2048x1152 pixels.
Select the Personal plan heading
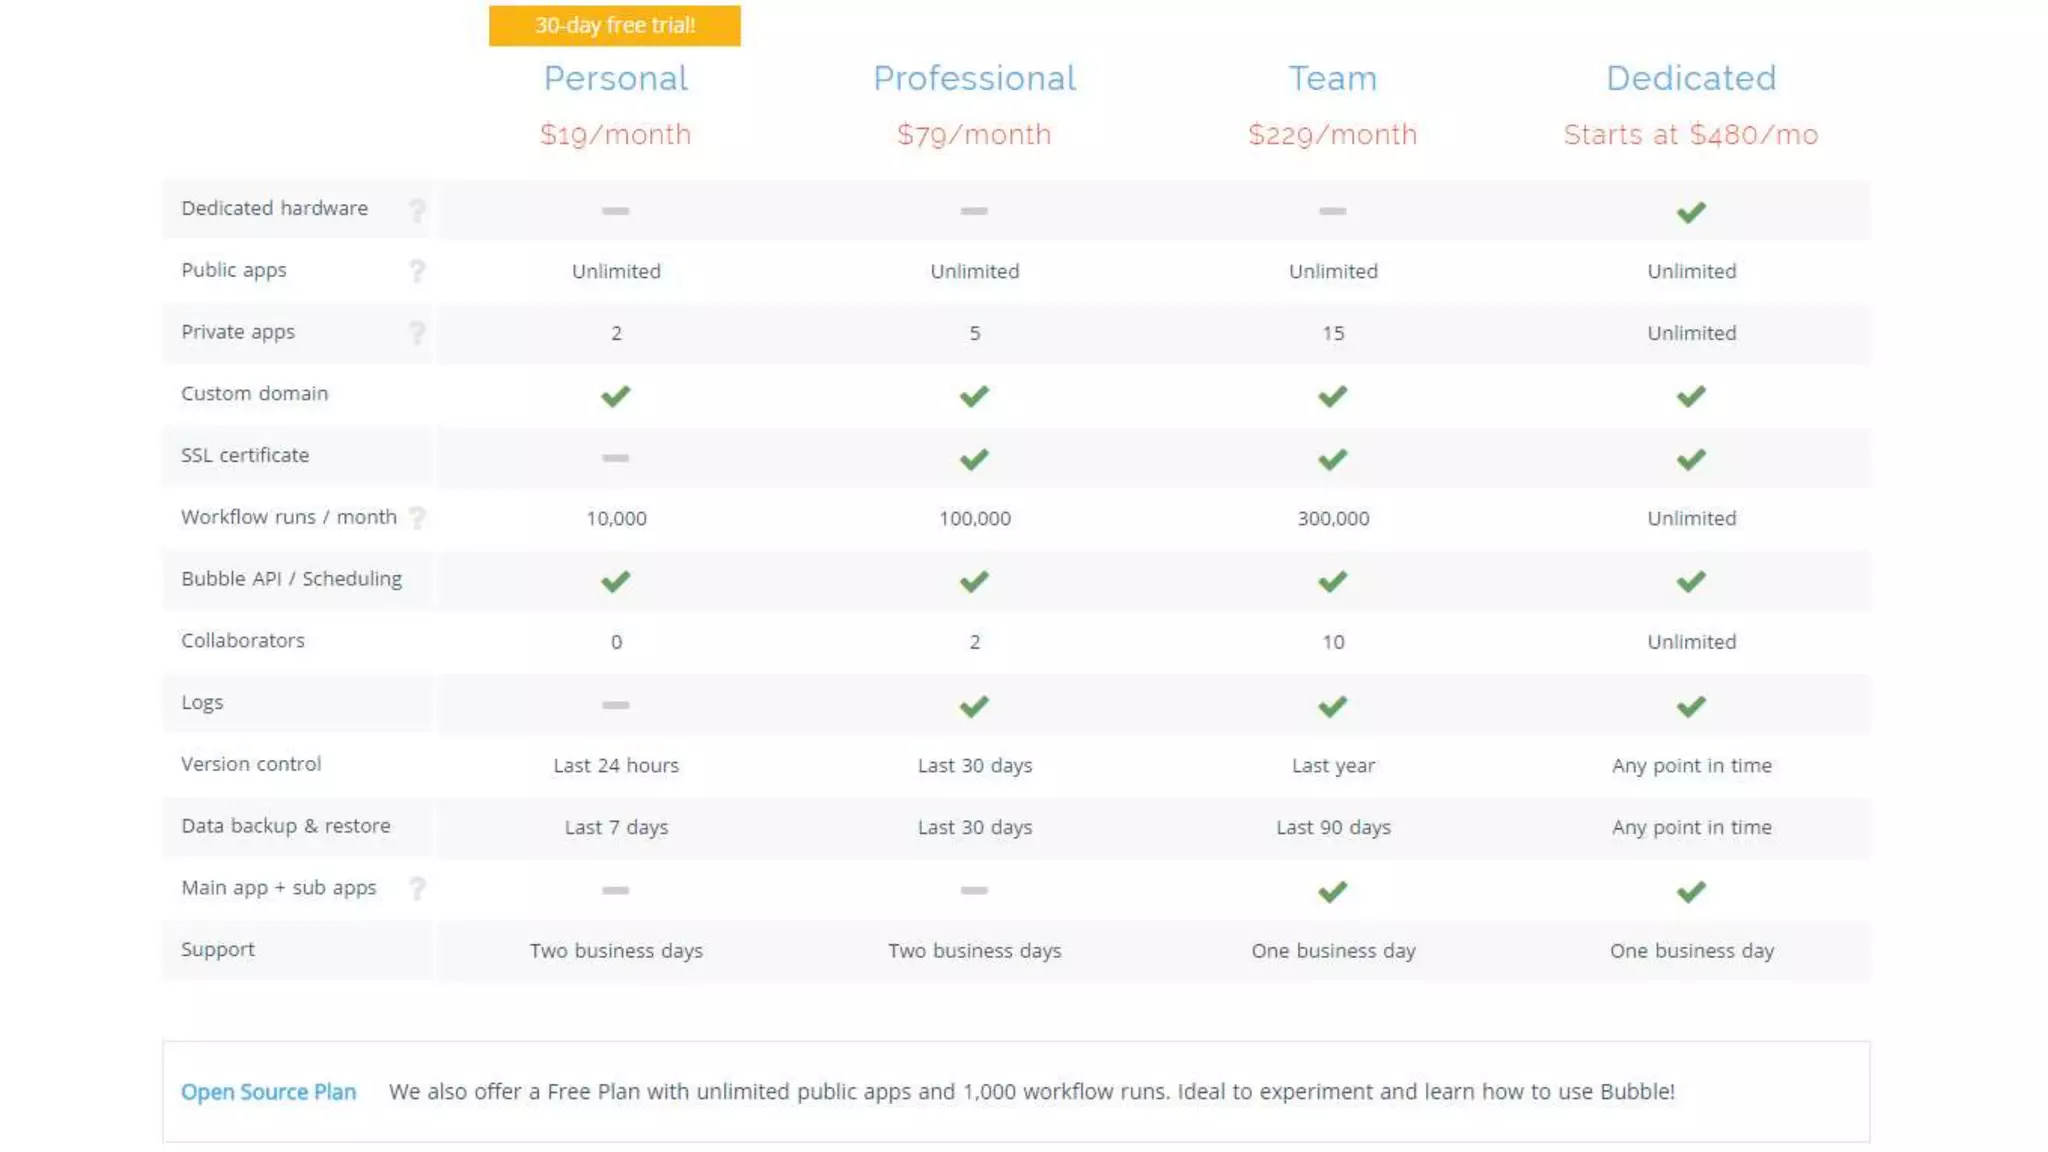(x=616, y=79)
